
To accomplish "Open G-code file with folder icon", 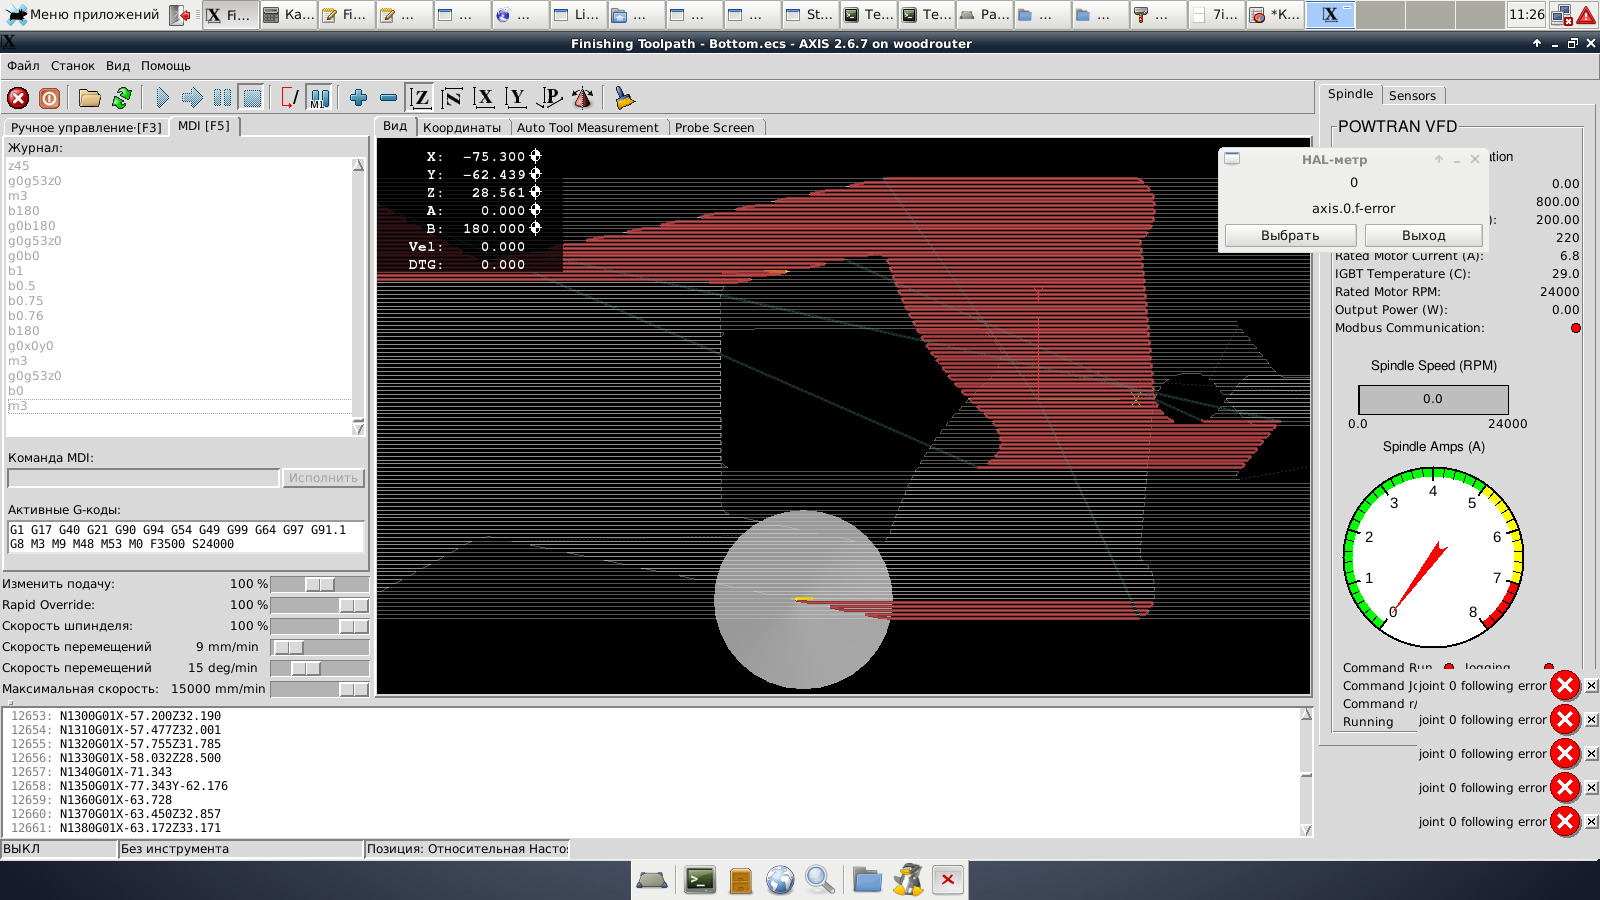I will pyautogui.click(x=90, y=98).
